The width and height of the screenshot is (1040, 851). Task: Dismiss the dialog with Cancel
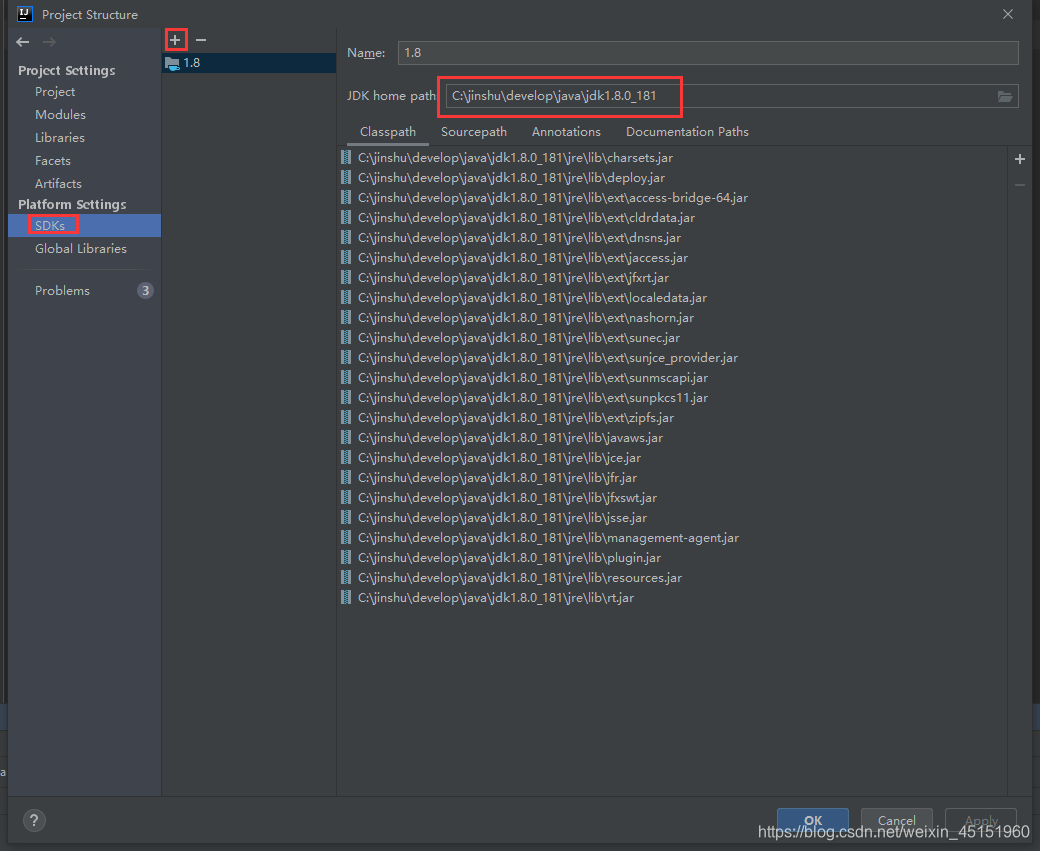pos(896,820)
